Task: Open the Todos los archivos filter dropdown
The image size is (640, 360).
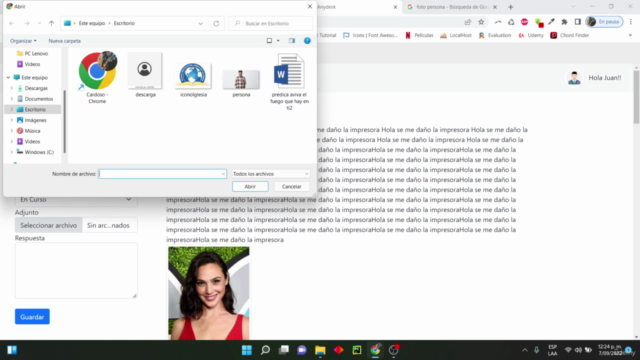Action: pyautogui.click(x=271, y=174)
